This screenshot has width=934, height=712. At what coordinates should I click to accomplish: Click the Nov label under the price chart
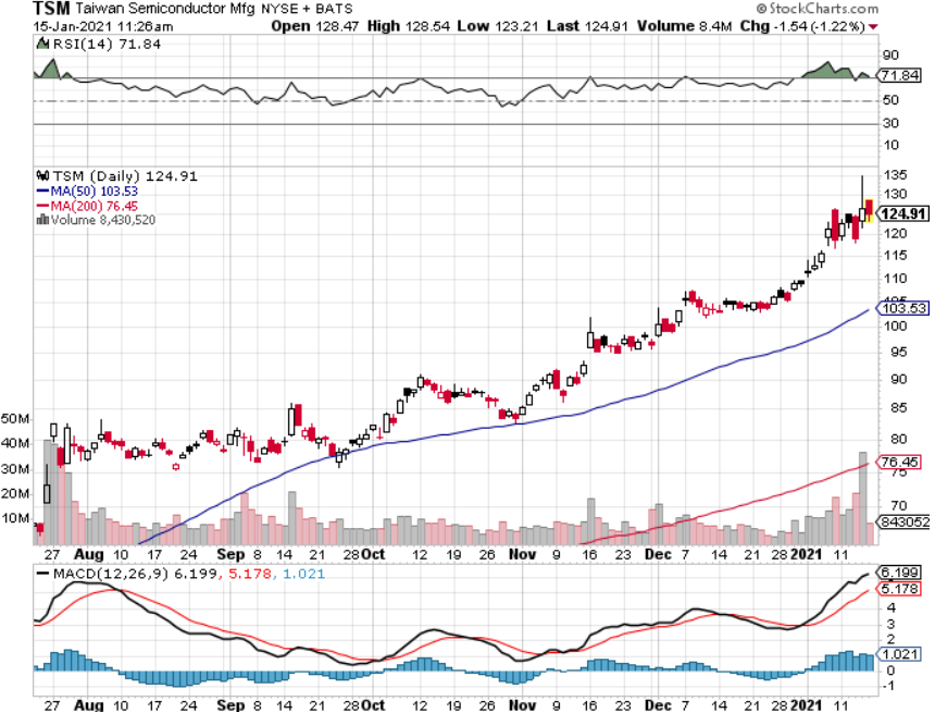[522, 555]
